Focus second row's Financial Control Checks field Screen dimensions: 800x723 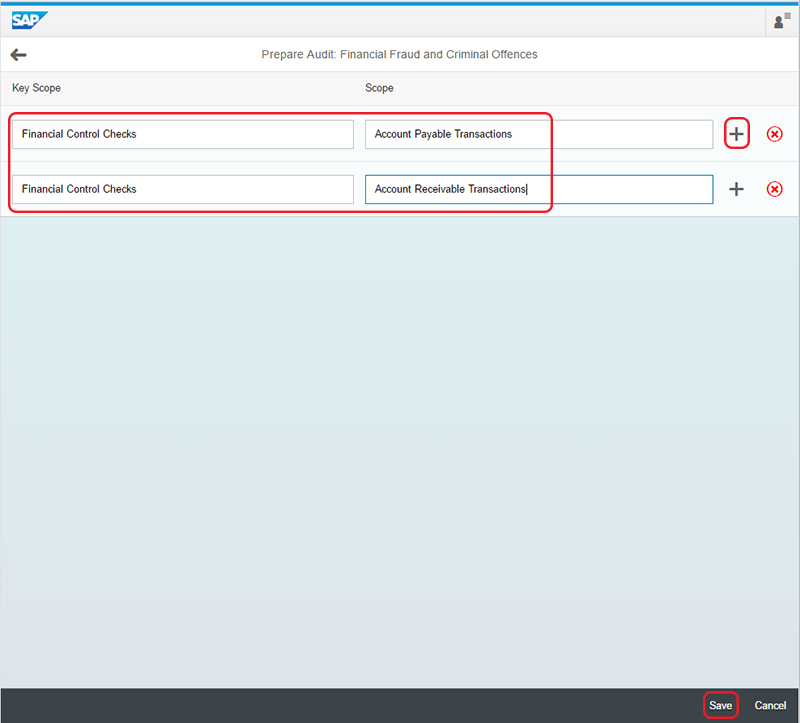point(182,189)
